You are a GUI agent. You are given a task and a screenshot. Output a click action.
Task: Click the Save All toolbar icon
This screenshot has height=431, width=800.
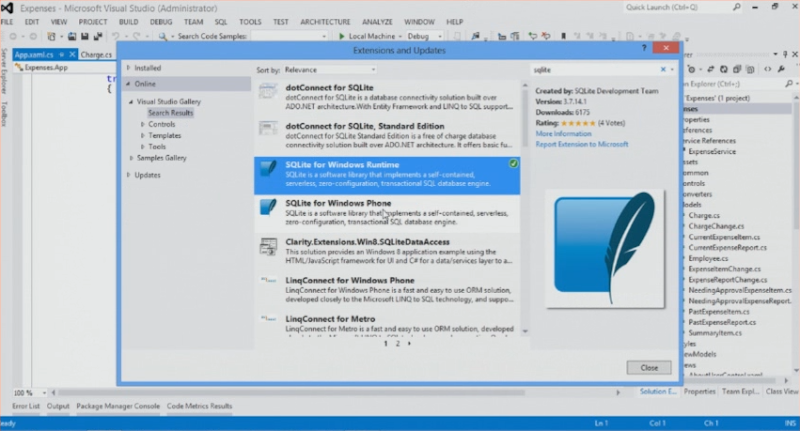pos(97,36)
